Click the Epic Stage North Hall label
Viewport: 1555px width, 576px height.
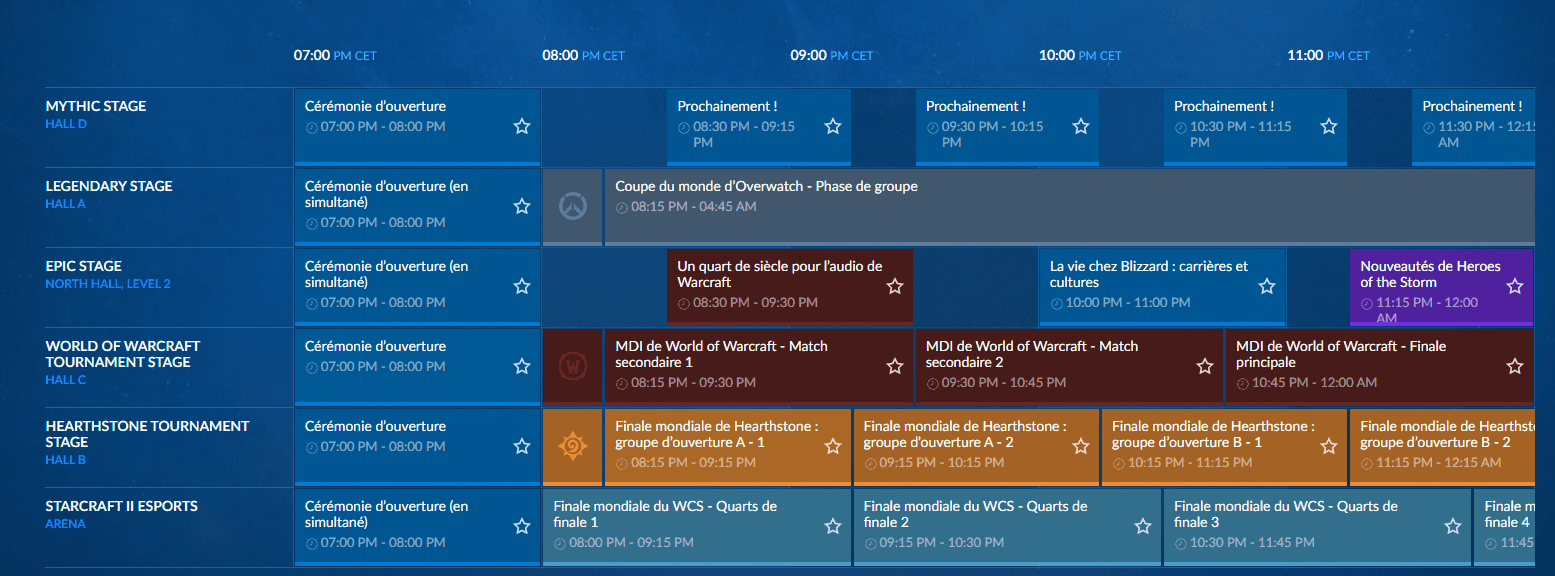[x=108, y=284]
